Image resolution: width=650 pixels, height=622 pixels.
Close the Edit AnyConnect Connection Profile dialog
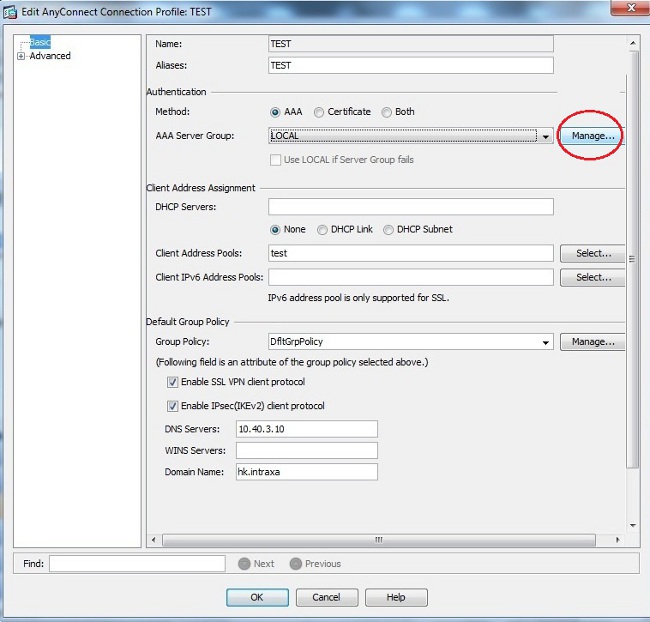[631, 8]
